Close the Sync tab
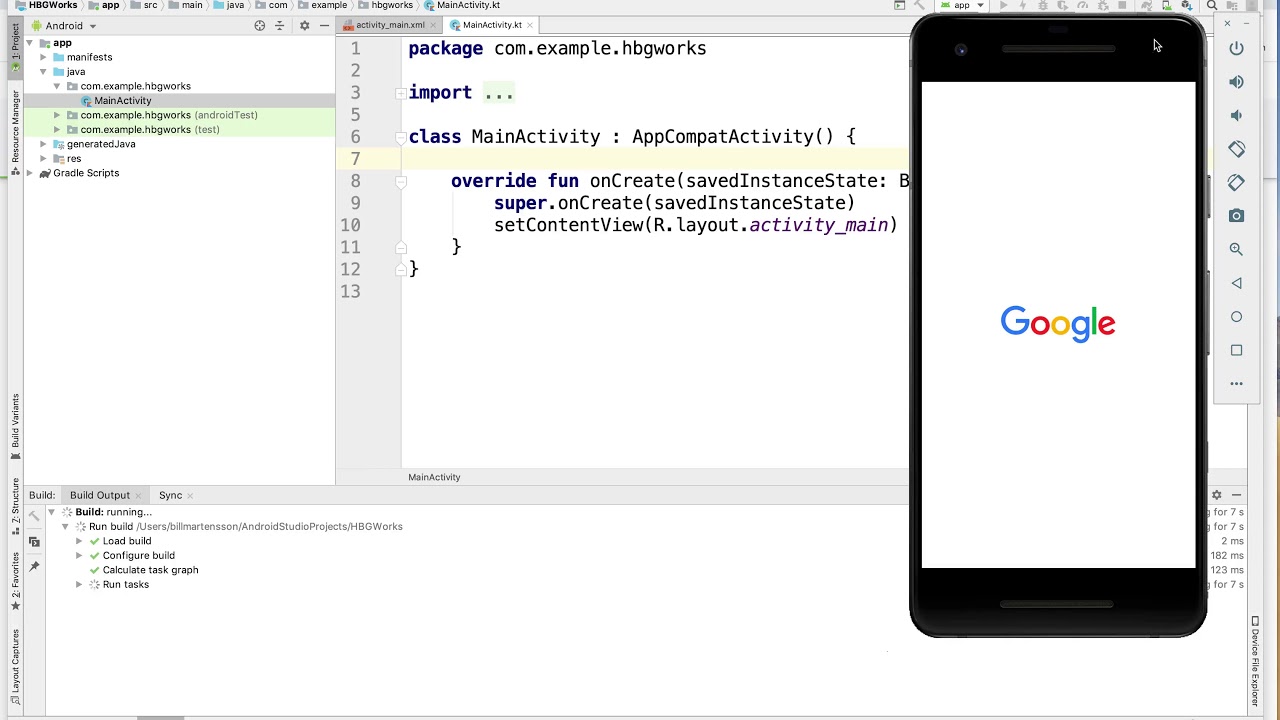1280x720 pixels. click(x=190, y=495)
